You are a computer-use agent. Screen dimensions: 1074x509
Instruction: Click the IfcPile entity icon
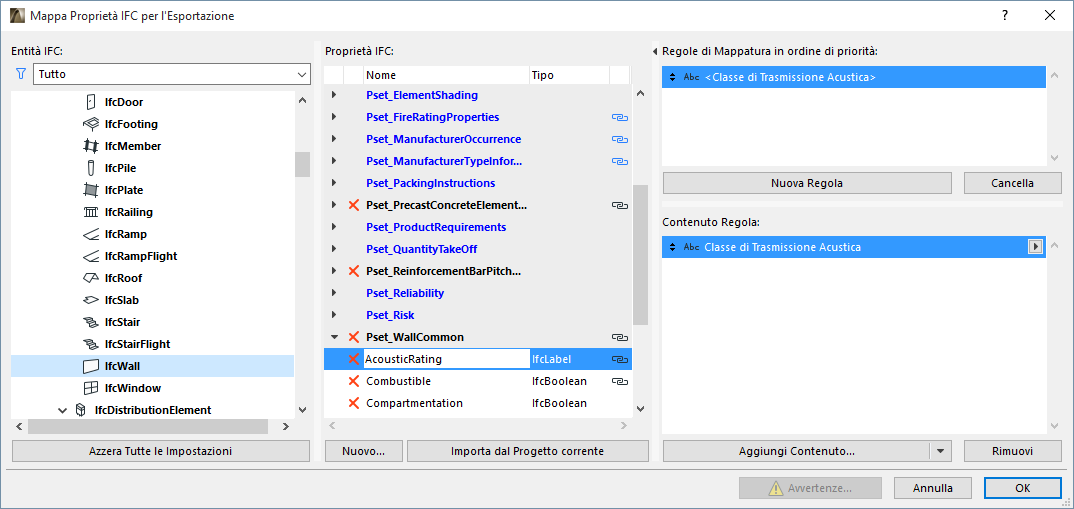pyautogui.click(x=90, y=168)
